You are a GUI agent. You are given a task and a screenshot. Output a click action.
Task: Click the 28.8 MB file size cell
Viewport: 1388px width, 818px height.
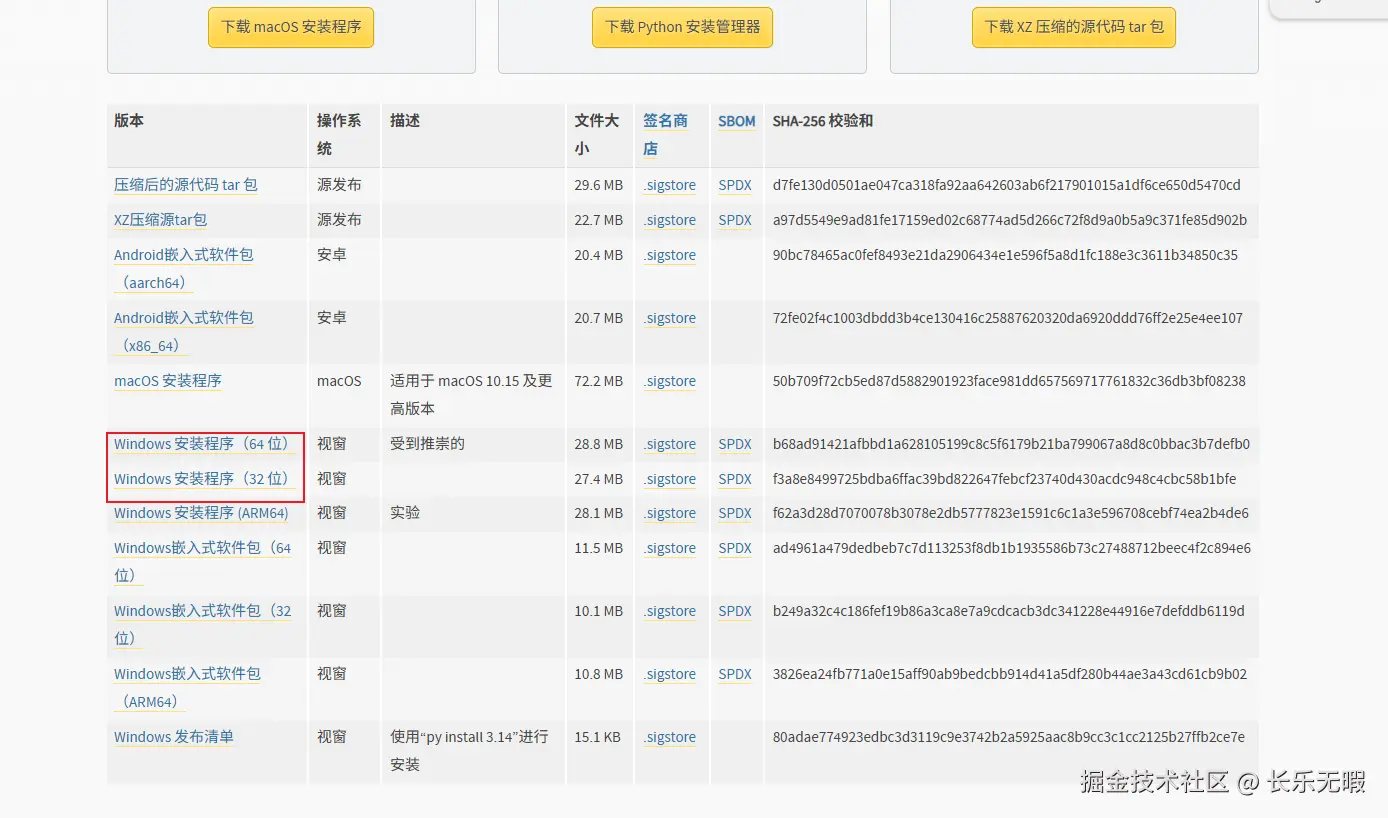599,444
